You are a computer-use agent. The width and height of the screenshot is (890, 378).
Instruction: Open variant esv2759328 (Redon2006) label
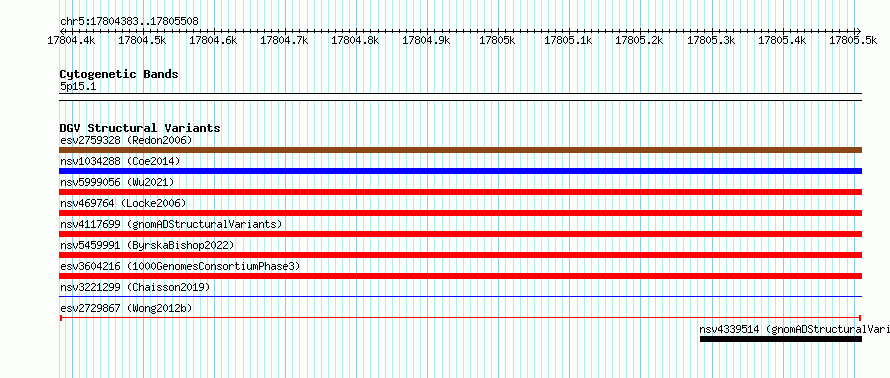pos(126,140)
